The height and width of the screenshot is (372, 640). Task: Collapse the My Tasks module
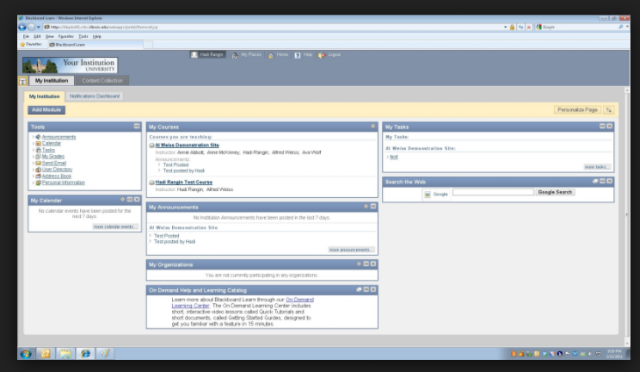[x=602, y=126]
